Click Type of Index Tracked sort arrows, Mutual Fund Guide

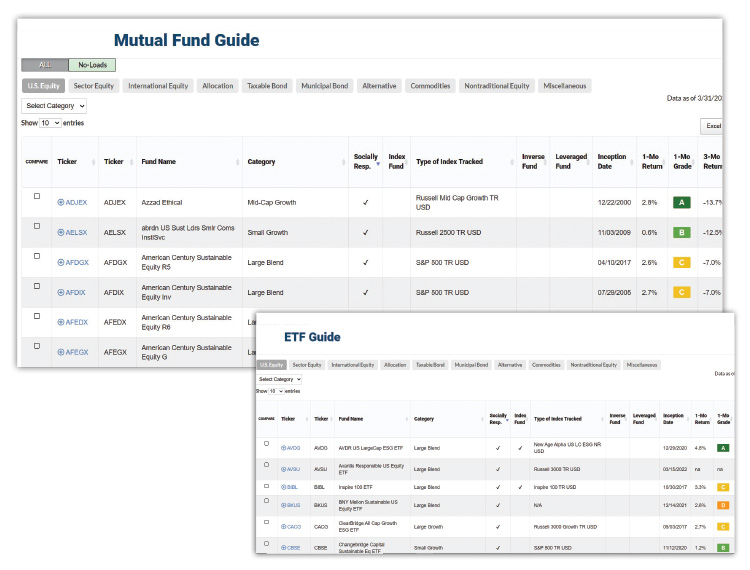512,162
